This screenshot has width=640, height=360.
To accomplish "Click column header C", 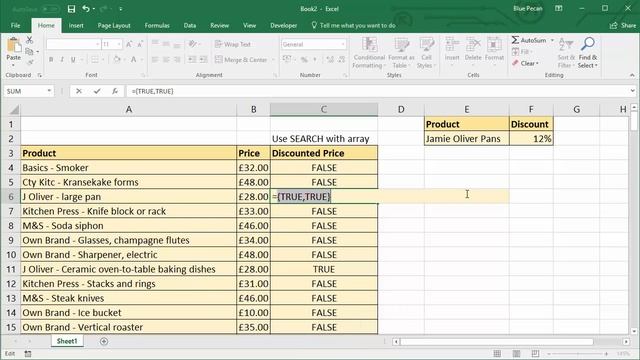I will 324,109.
